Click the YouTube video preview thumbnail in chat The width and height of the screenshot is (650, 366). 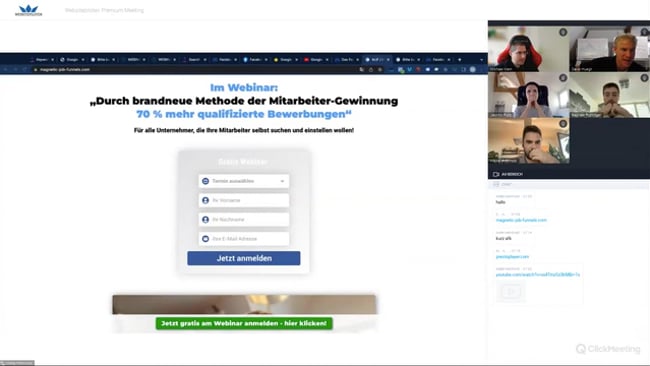coord(511,291)
